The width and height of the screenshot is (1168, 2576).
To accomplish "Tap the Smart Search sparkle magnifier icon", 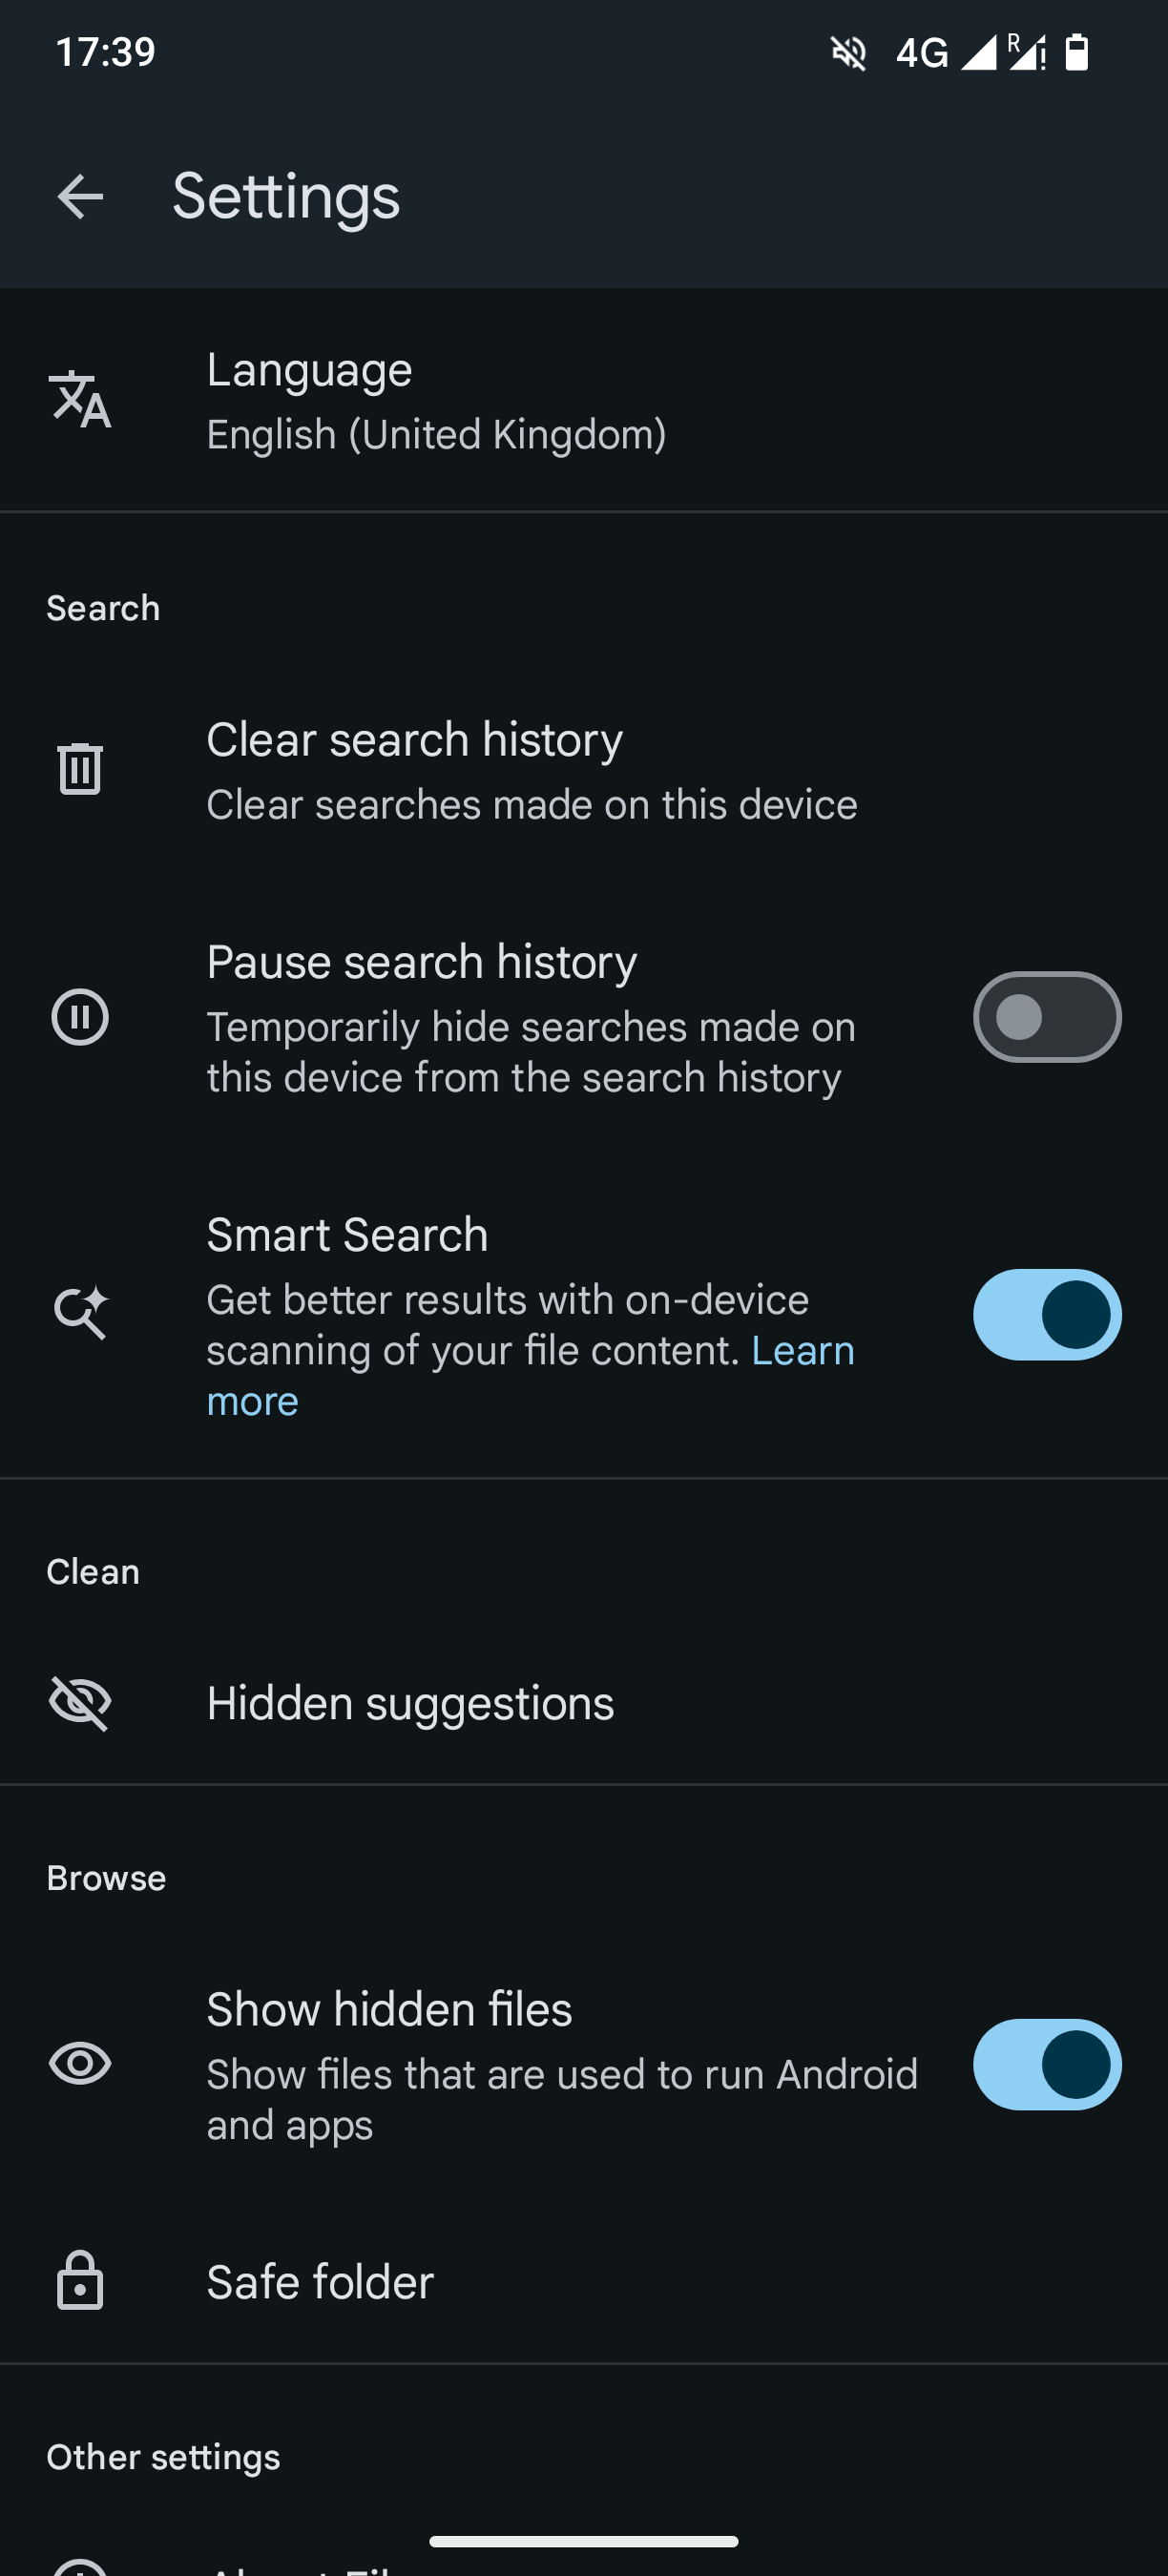I will (80, 1313).
